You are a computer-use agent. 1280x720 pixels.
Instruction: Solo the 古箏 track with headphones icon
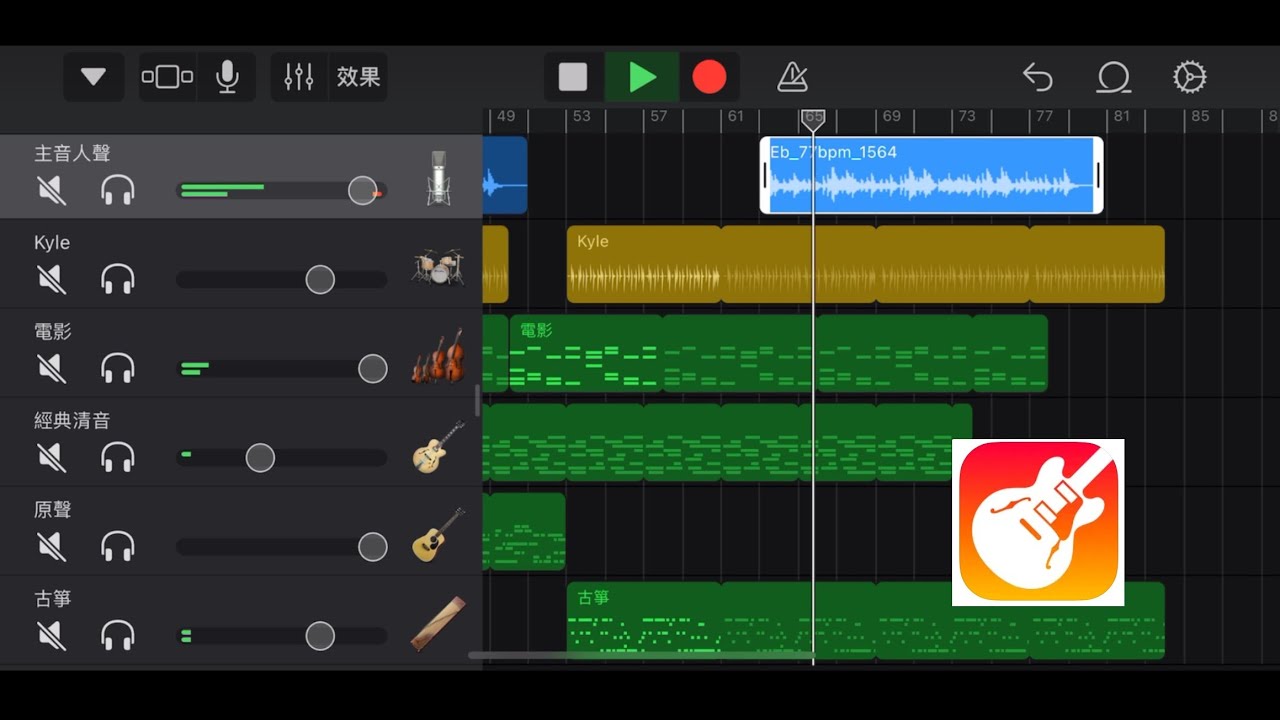click(118, 636)
